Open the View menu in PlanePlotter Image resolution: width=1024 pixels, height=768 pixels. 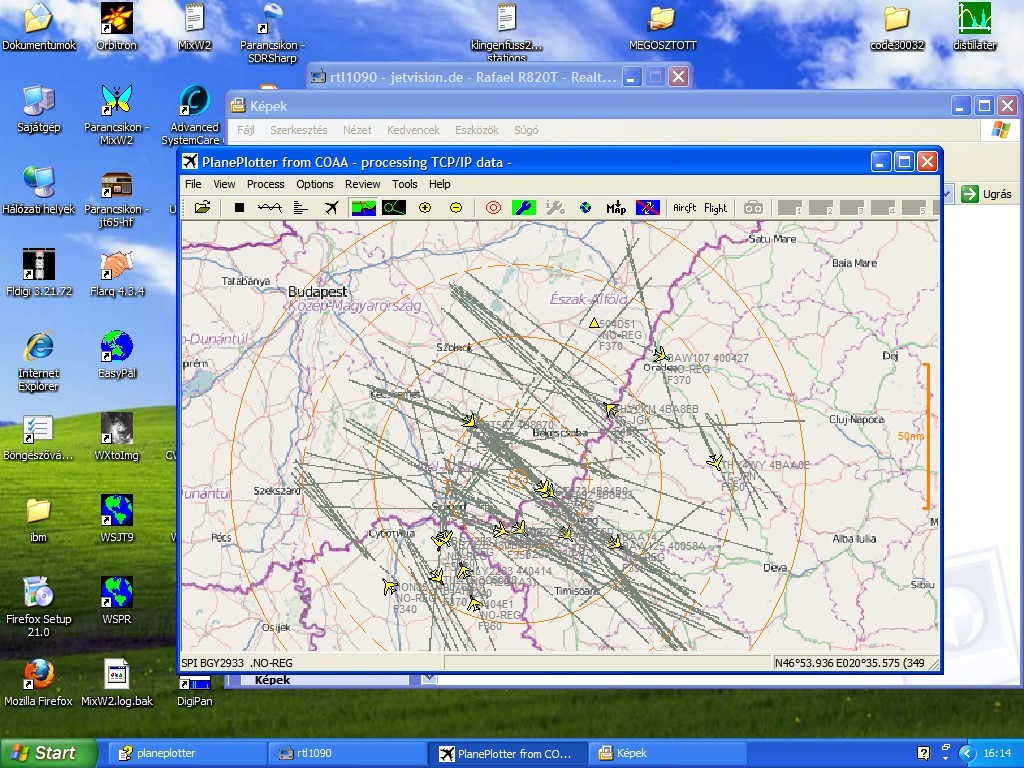click(x=224, y=184)
